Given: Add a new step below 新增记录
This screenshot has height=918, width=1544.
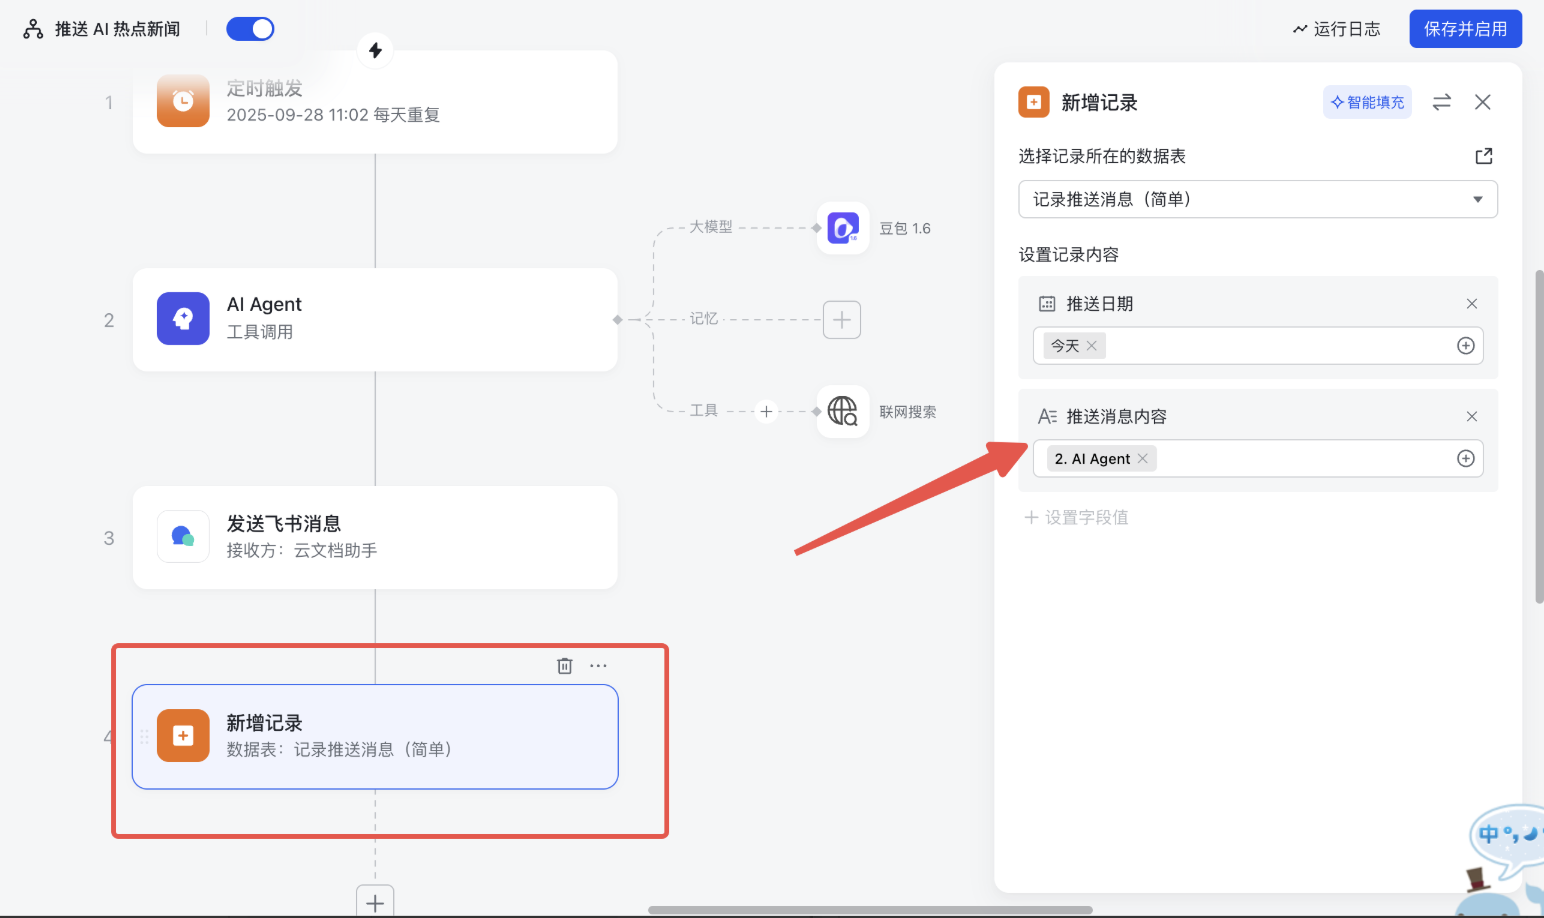Looking at the screenshot, I should pos(375,902).
